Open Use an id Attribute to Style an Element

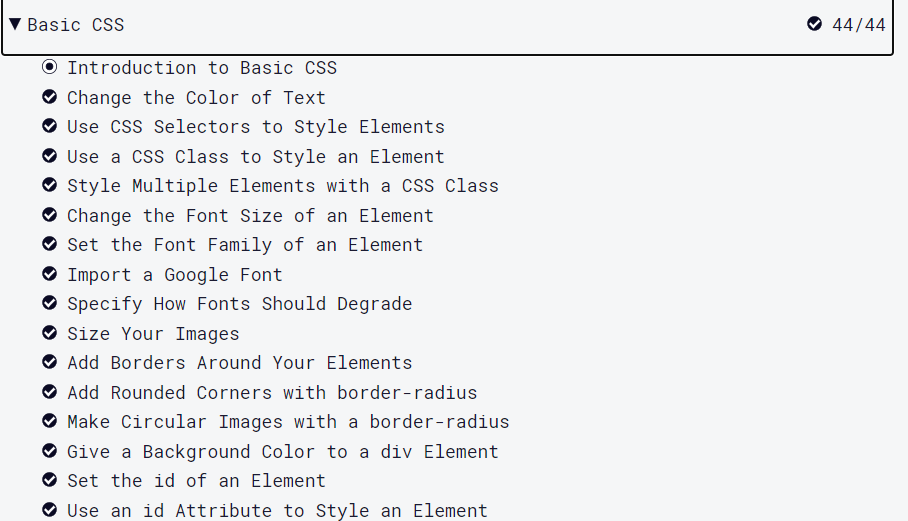click(277, 511)
